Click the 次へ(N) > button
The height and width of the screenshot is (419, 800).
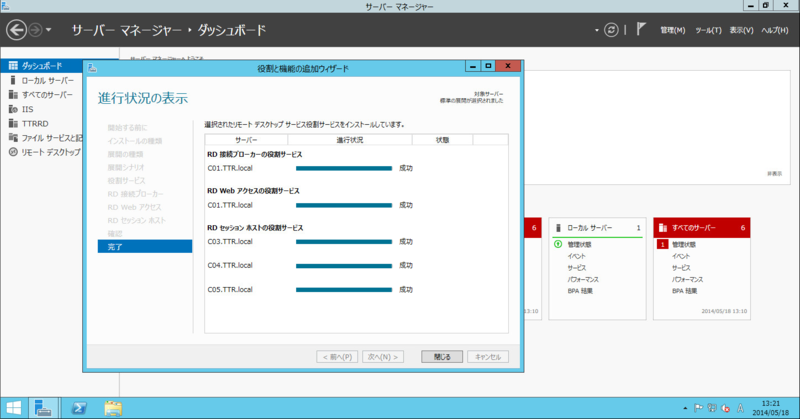click(x=383, y=357)
